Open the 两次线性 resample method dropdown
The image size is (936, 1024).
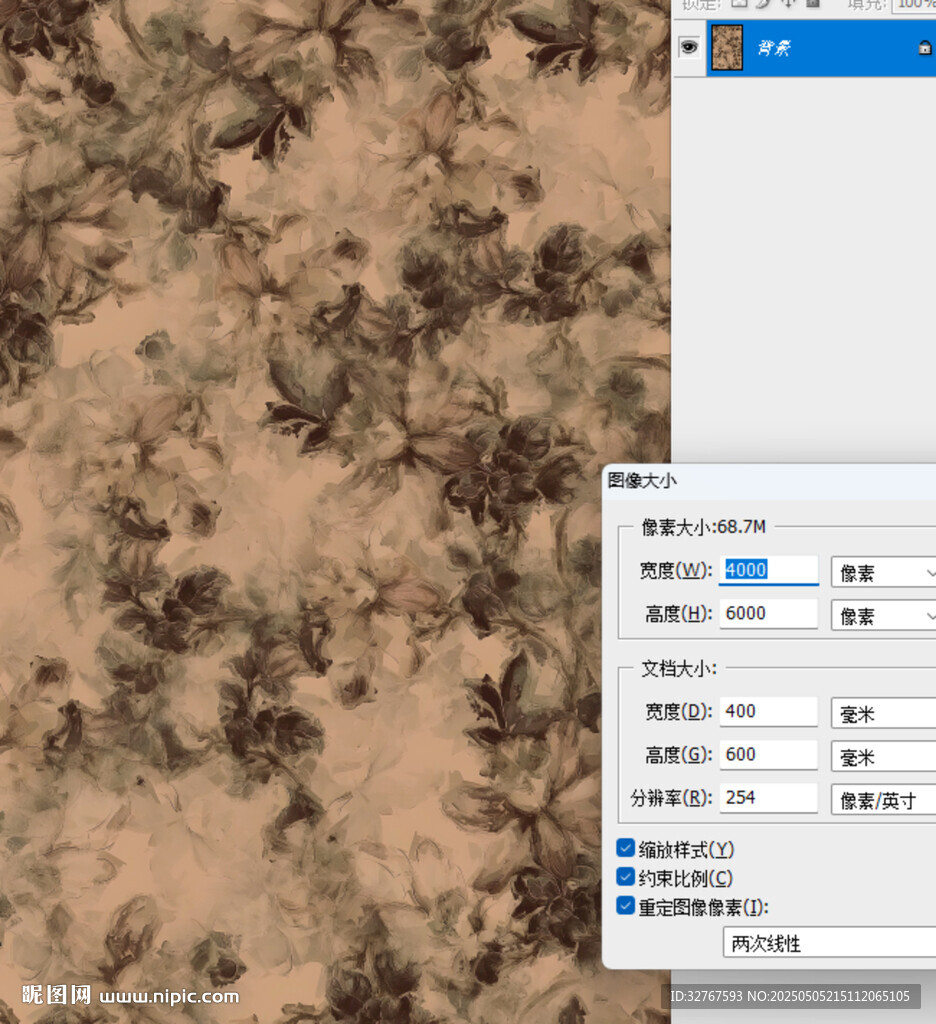click(x=829, y=942)
